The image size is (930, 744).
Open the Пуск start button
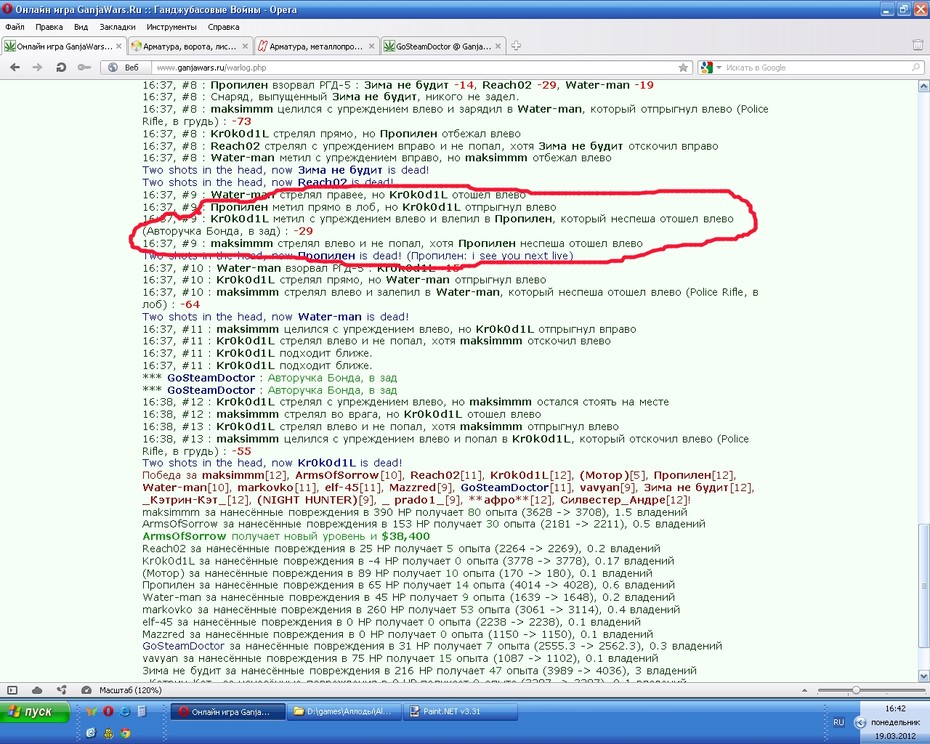coord(35,711)
